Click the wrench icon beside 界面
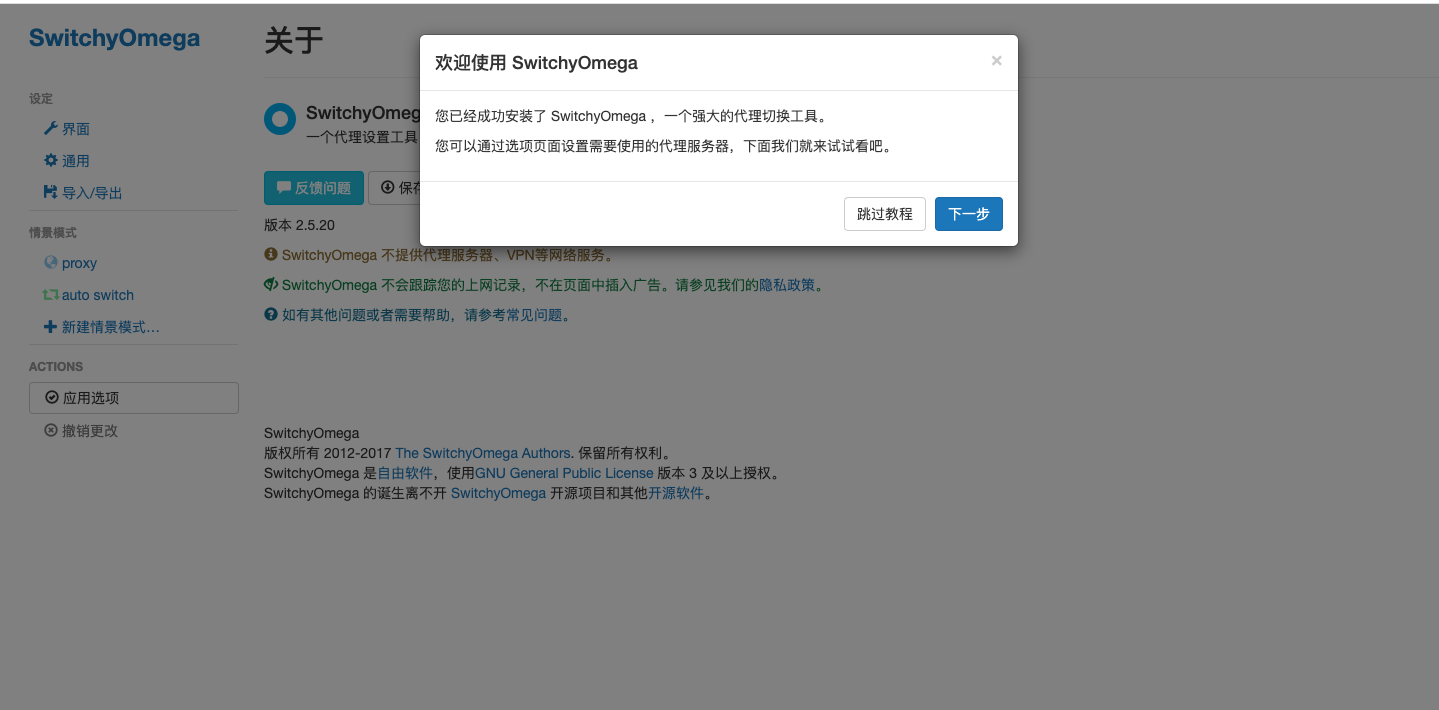 (51, 128)
